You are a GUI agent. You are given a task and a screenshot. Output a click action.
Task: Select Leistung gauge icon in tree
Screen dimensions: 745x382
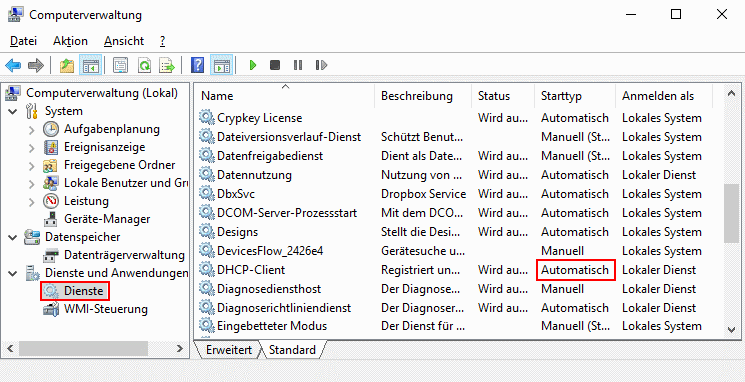pos(50,201)
